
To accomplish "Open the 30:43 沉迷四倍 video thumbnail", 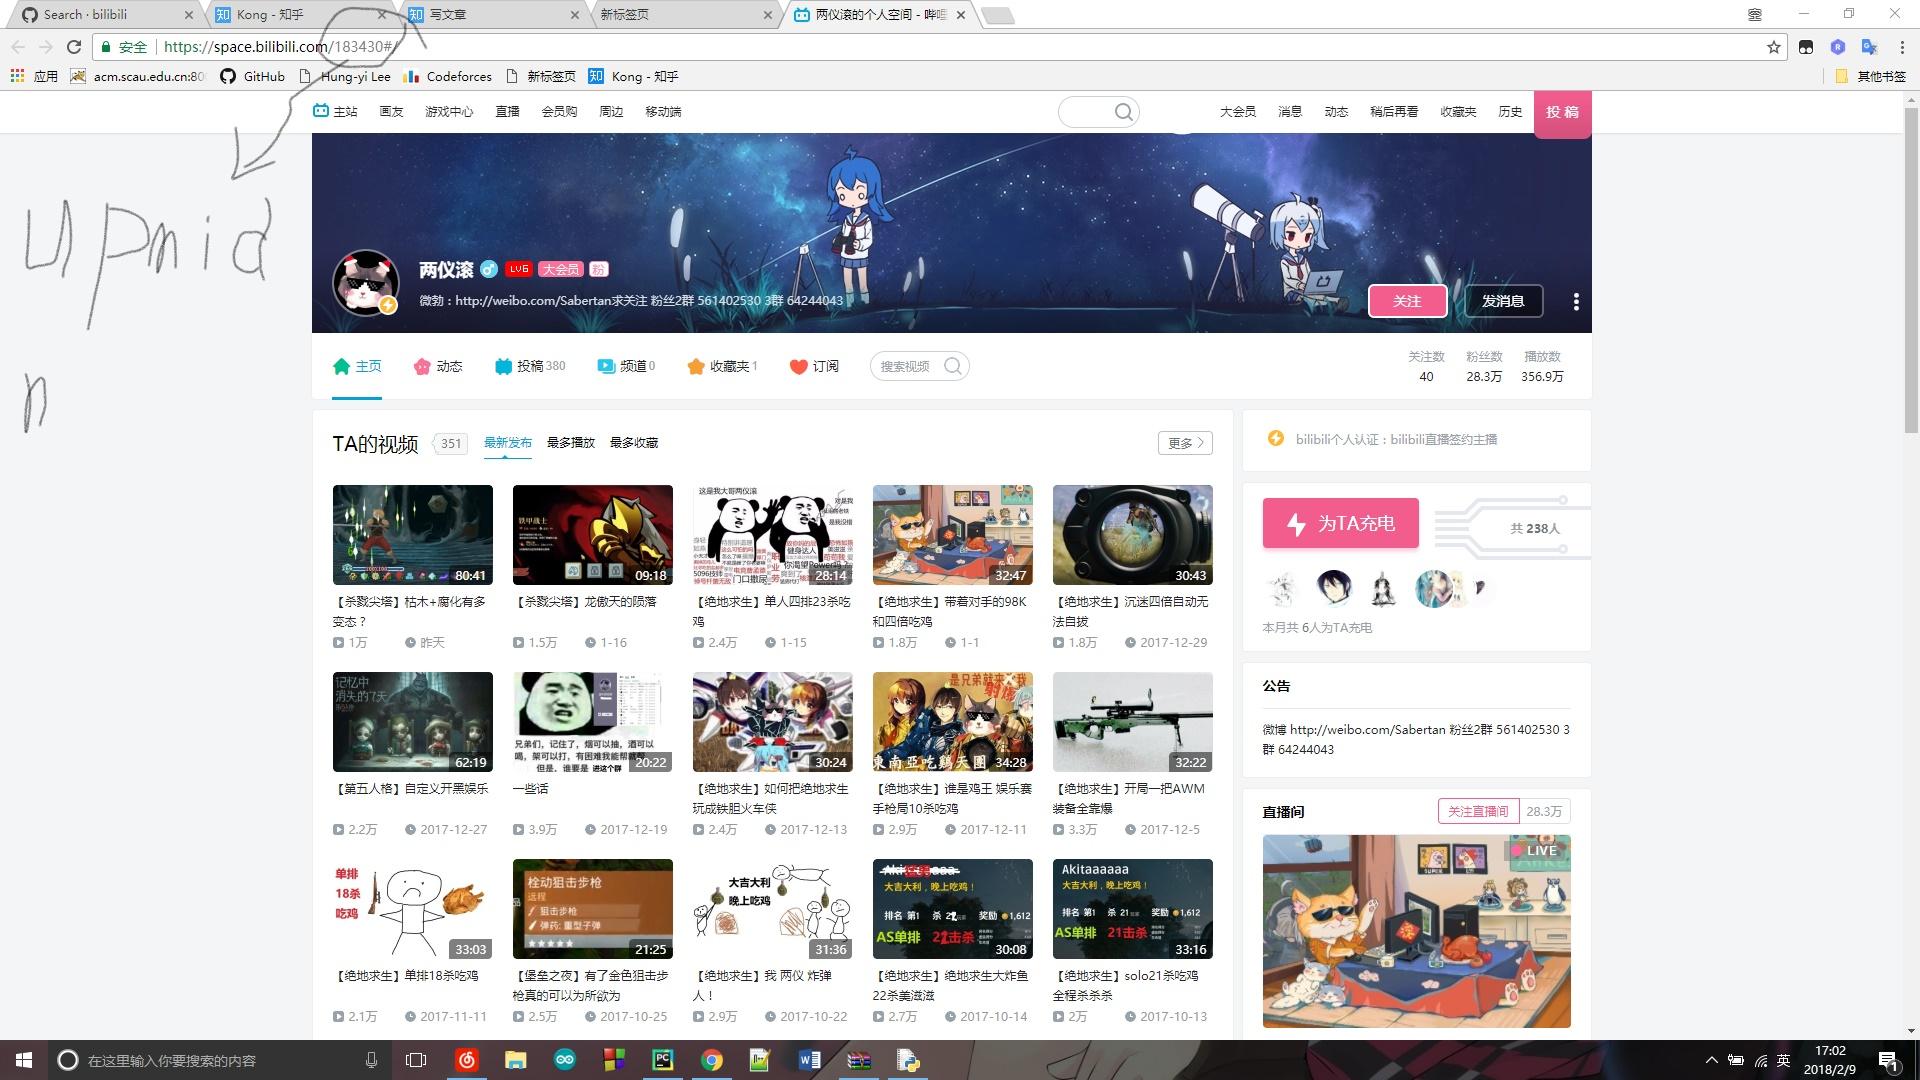I will (x=1133, y=535).
